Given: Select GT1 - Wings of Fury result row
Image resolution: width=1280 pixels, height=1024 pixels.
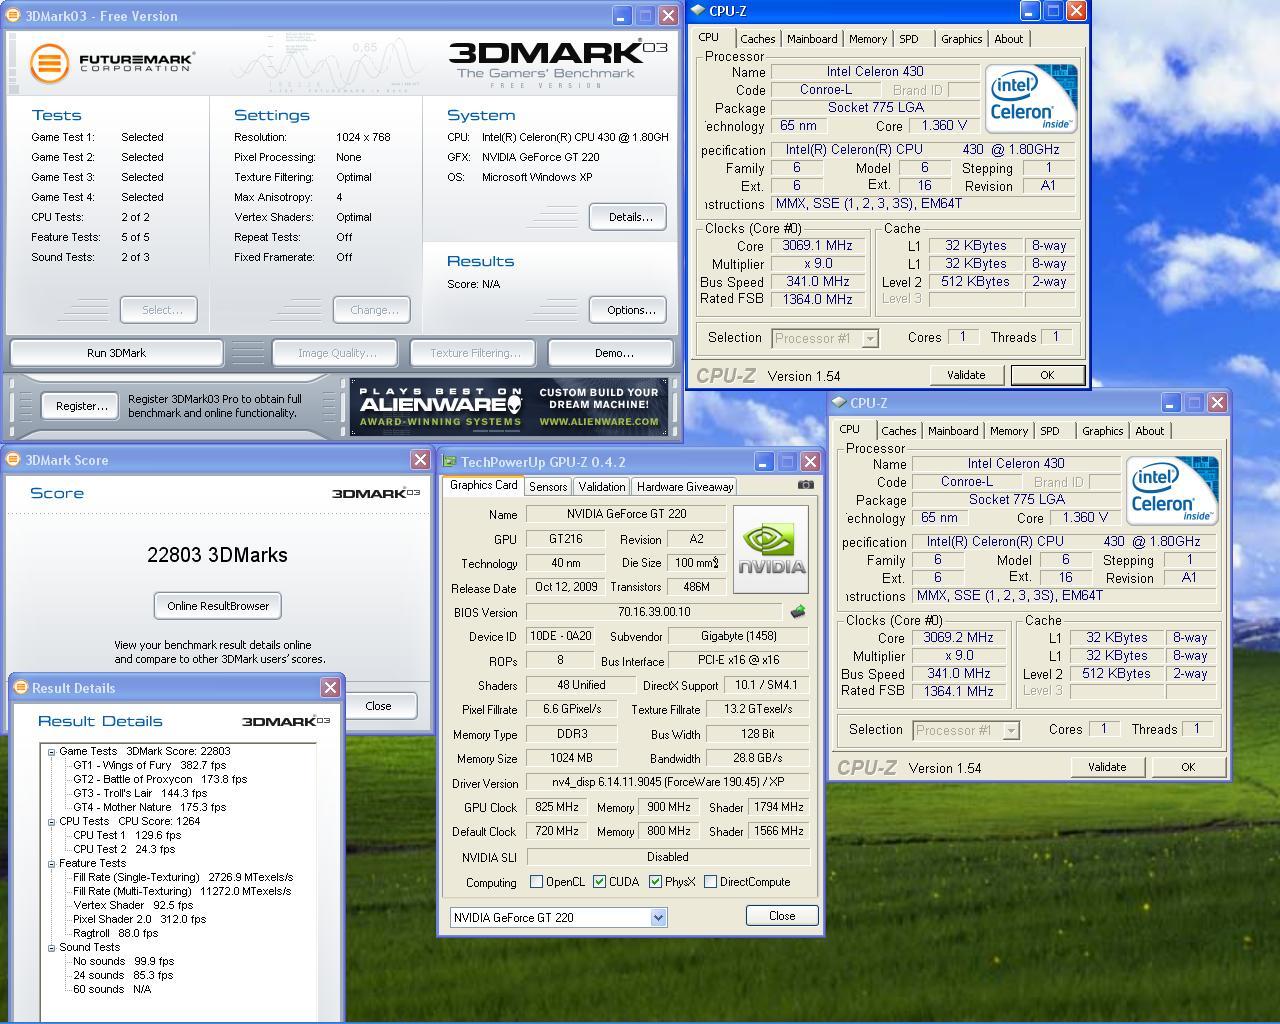Looking at the screenshot, I should [x=149, y=765].
